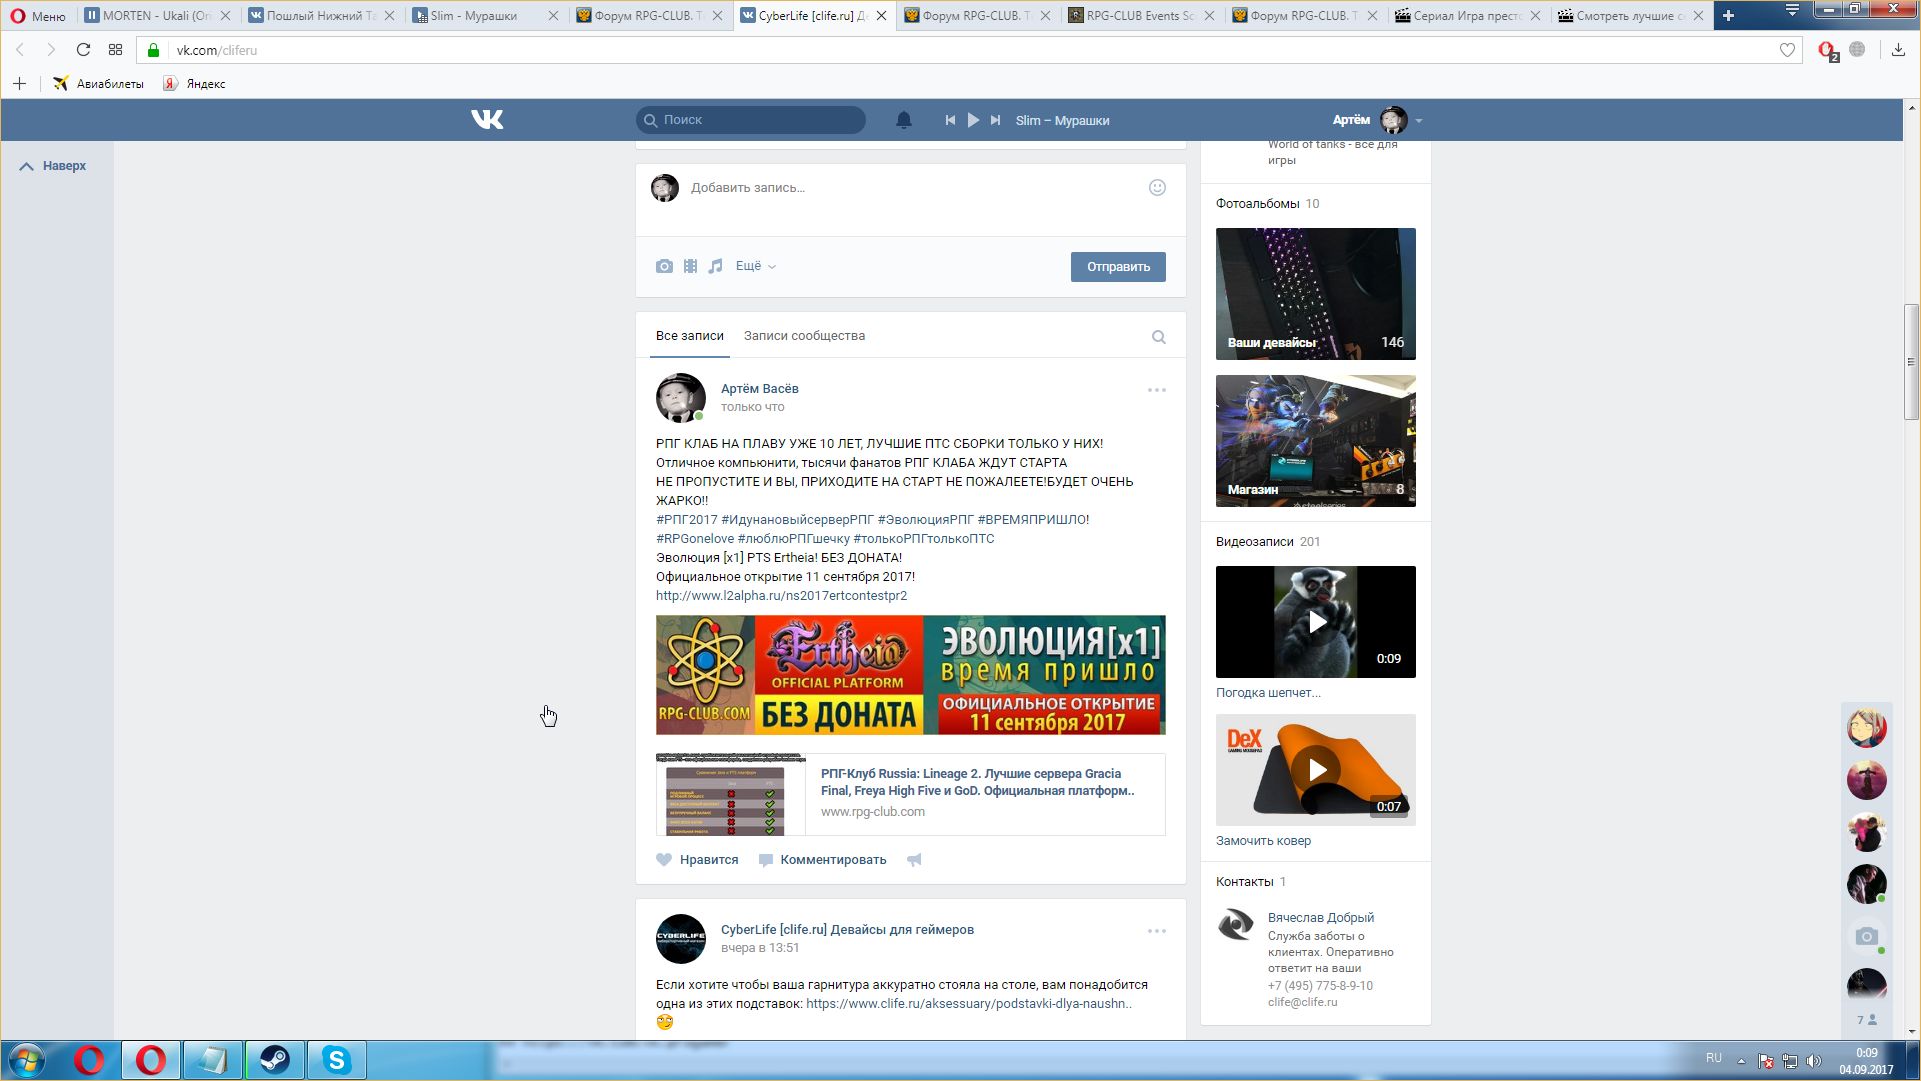
Task: Open the Steam taskbar icon
Action: point(274,1060)
